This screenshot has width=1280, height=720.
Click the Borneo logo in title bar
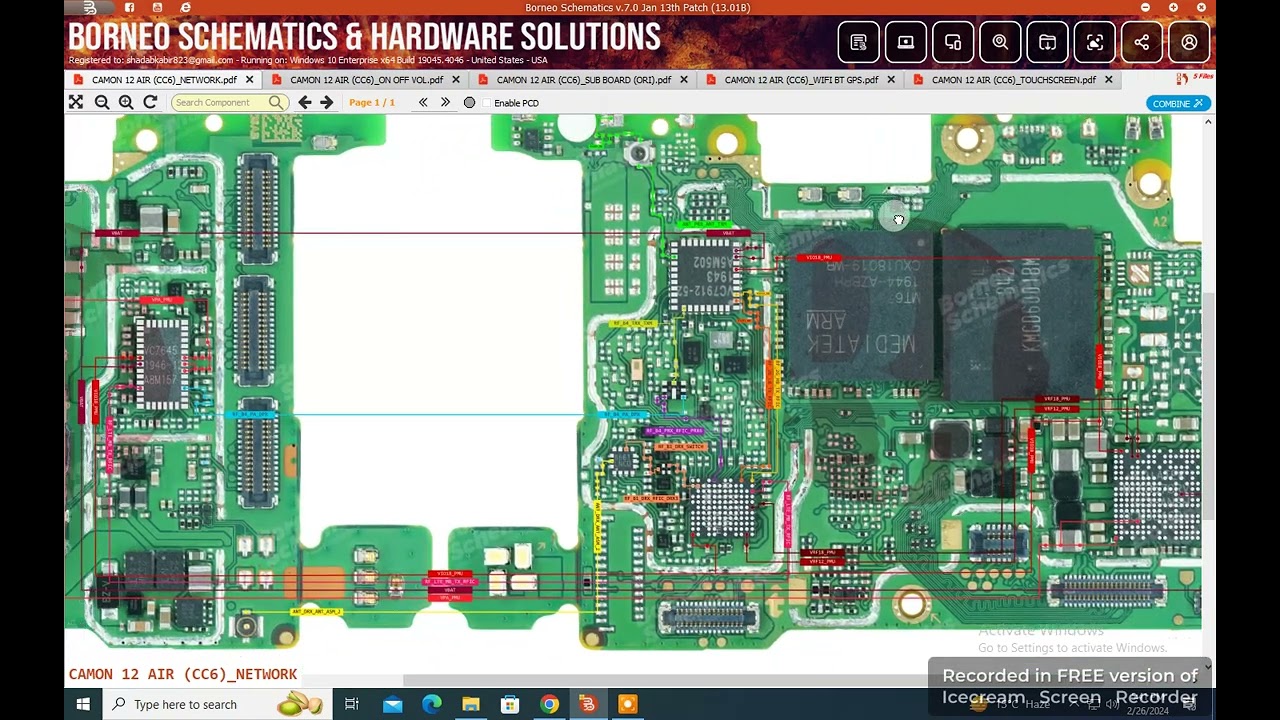[89, 8]
